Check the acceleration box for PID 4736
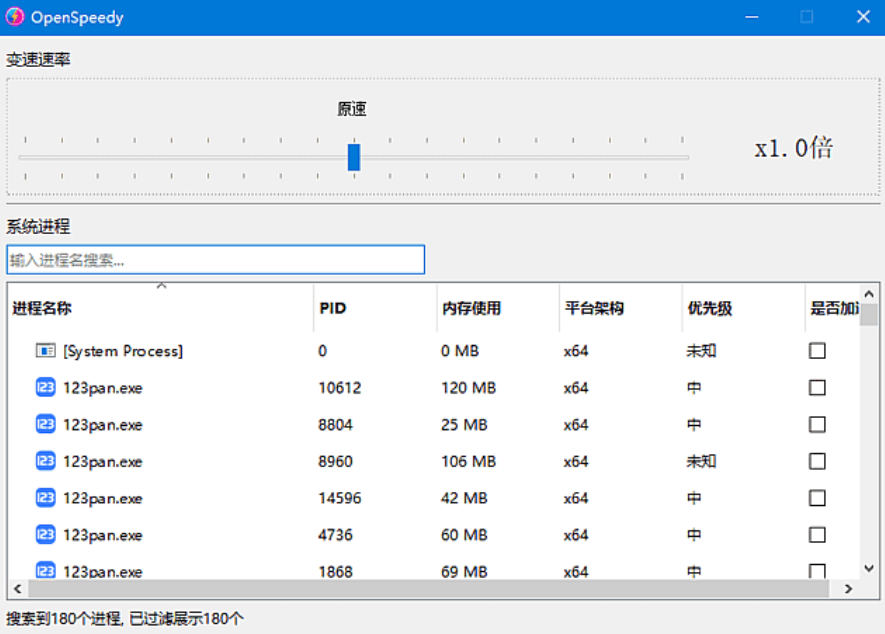The height and width of the screenshot is (634, 885). coord(817,535)
